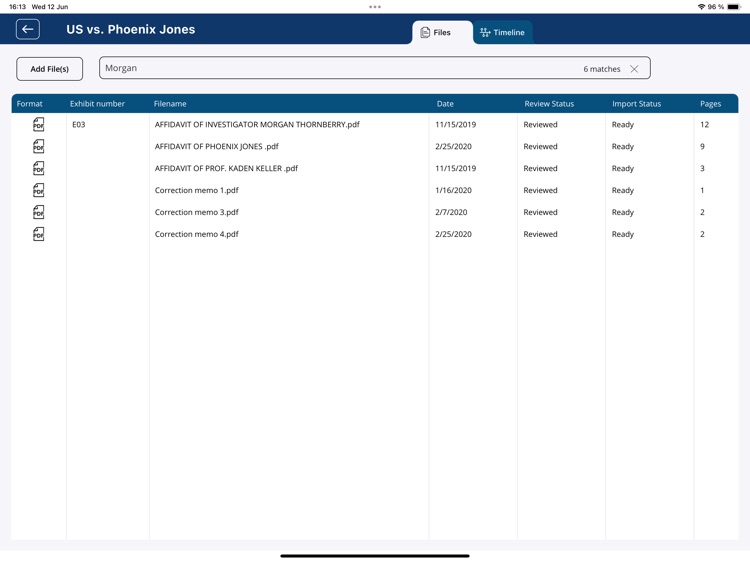
Task: Open PDF icon for Phoenix Jones affidavit
Action: tap(38, 146)
